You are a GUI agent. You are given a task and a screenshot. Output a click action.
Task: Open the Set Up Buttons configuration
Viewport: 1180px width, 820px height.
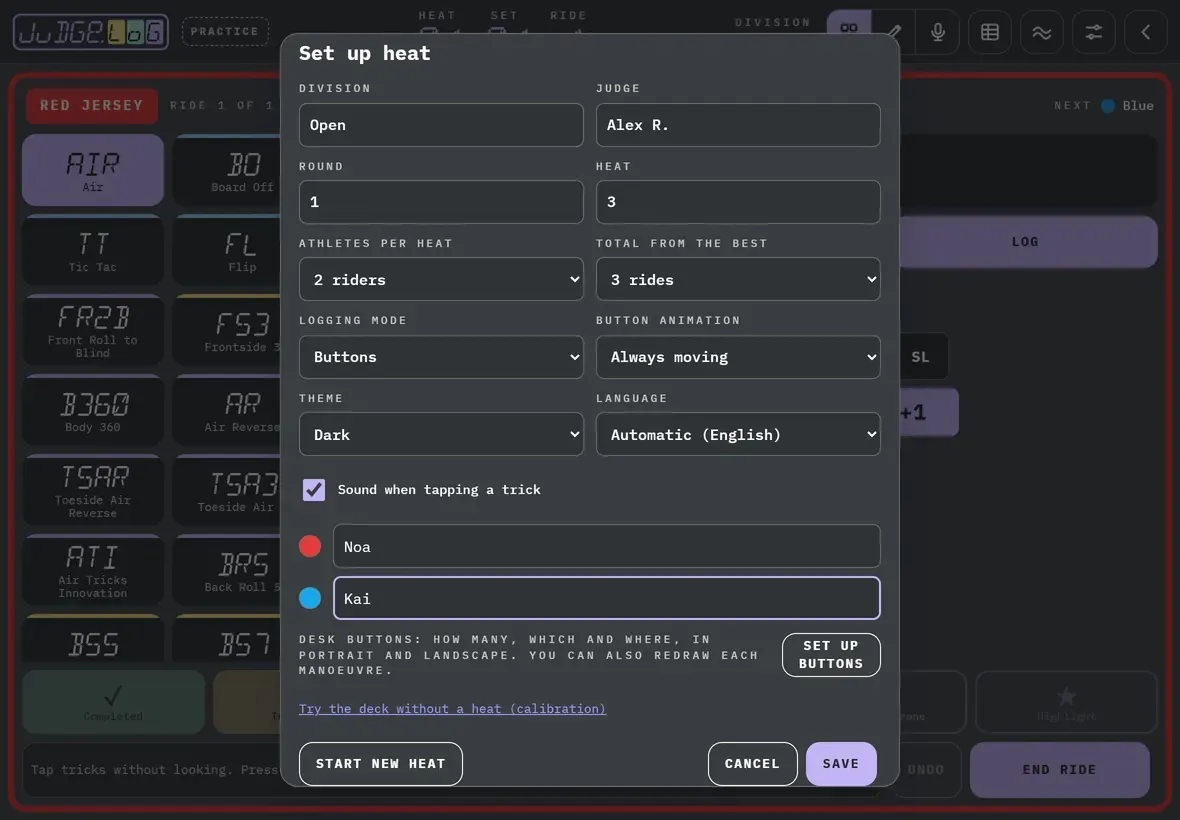click(831, 654)
